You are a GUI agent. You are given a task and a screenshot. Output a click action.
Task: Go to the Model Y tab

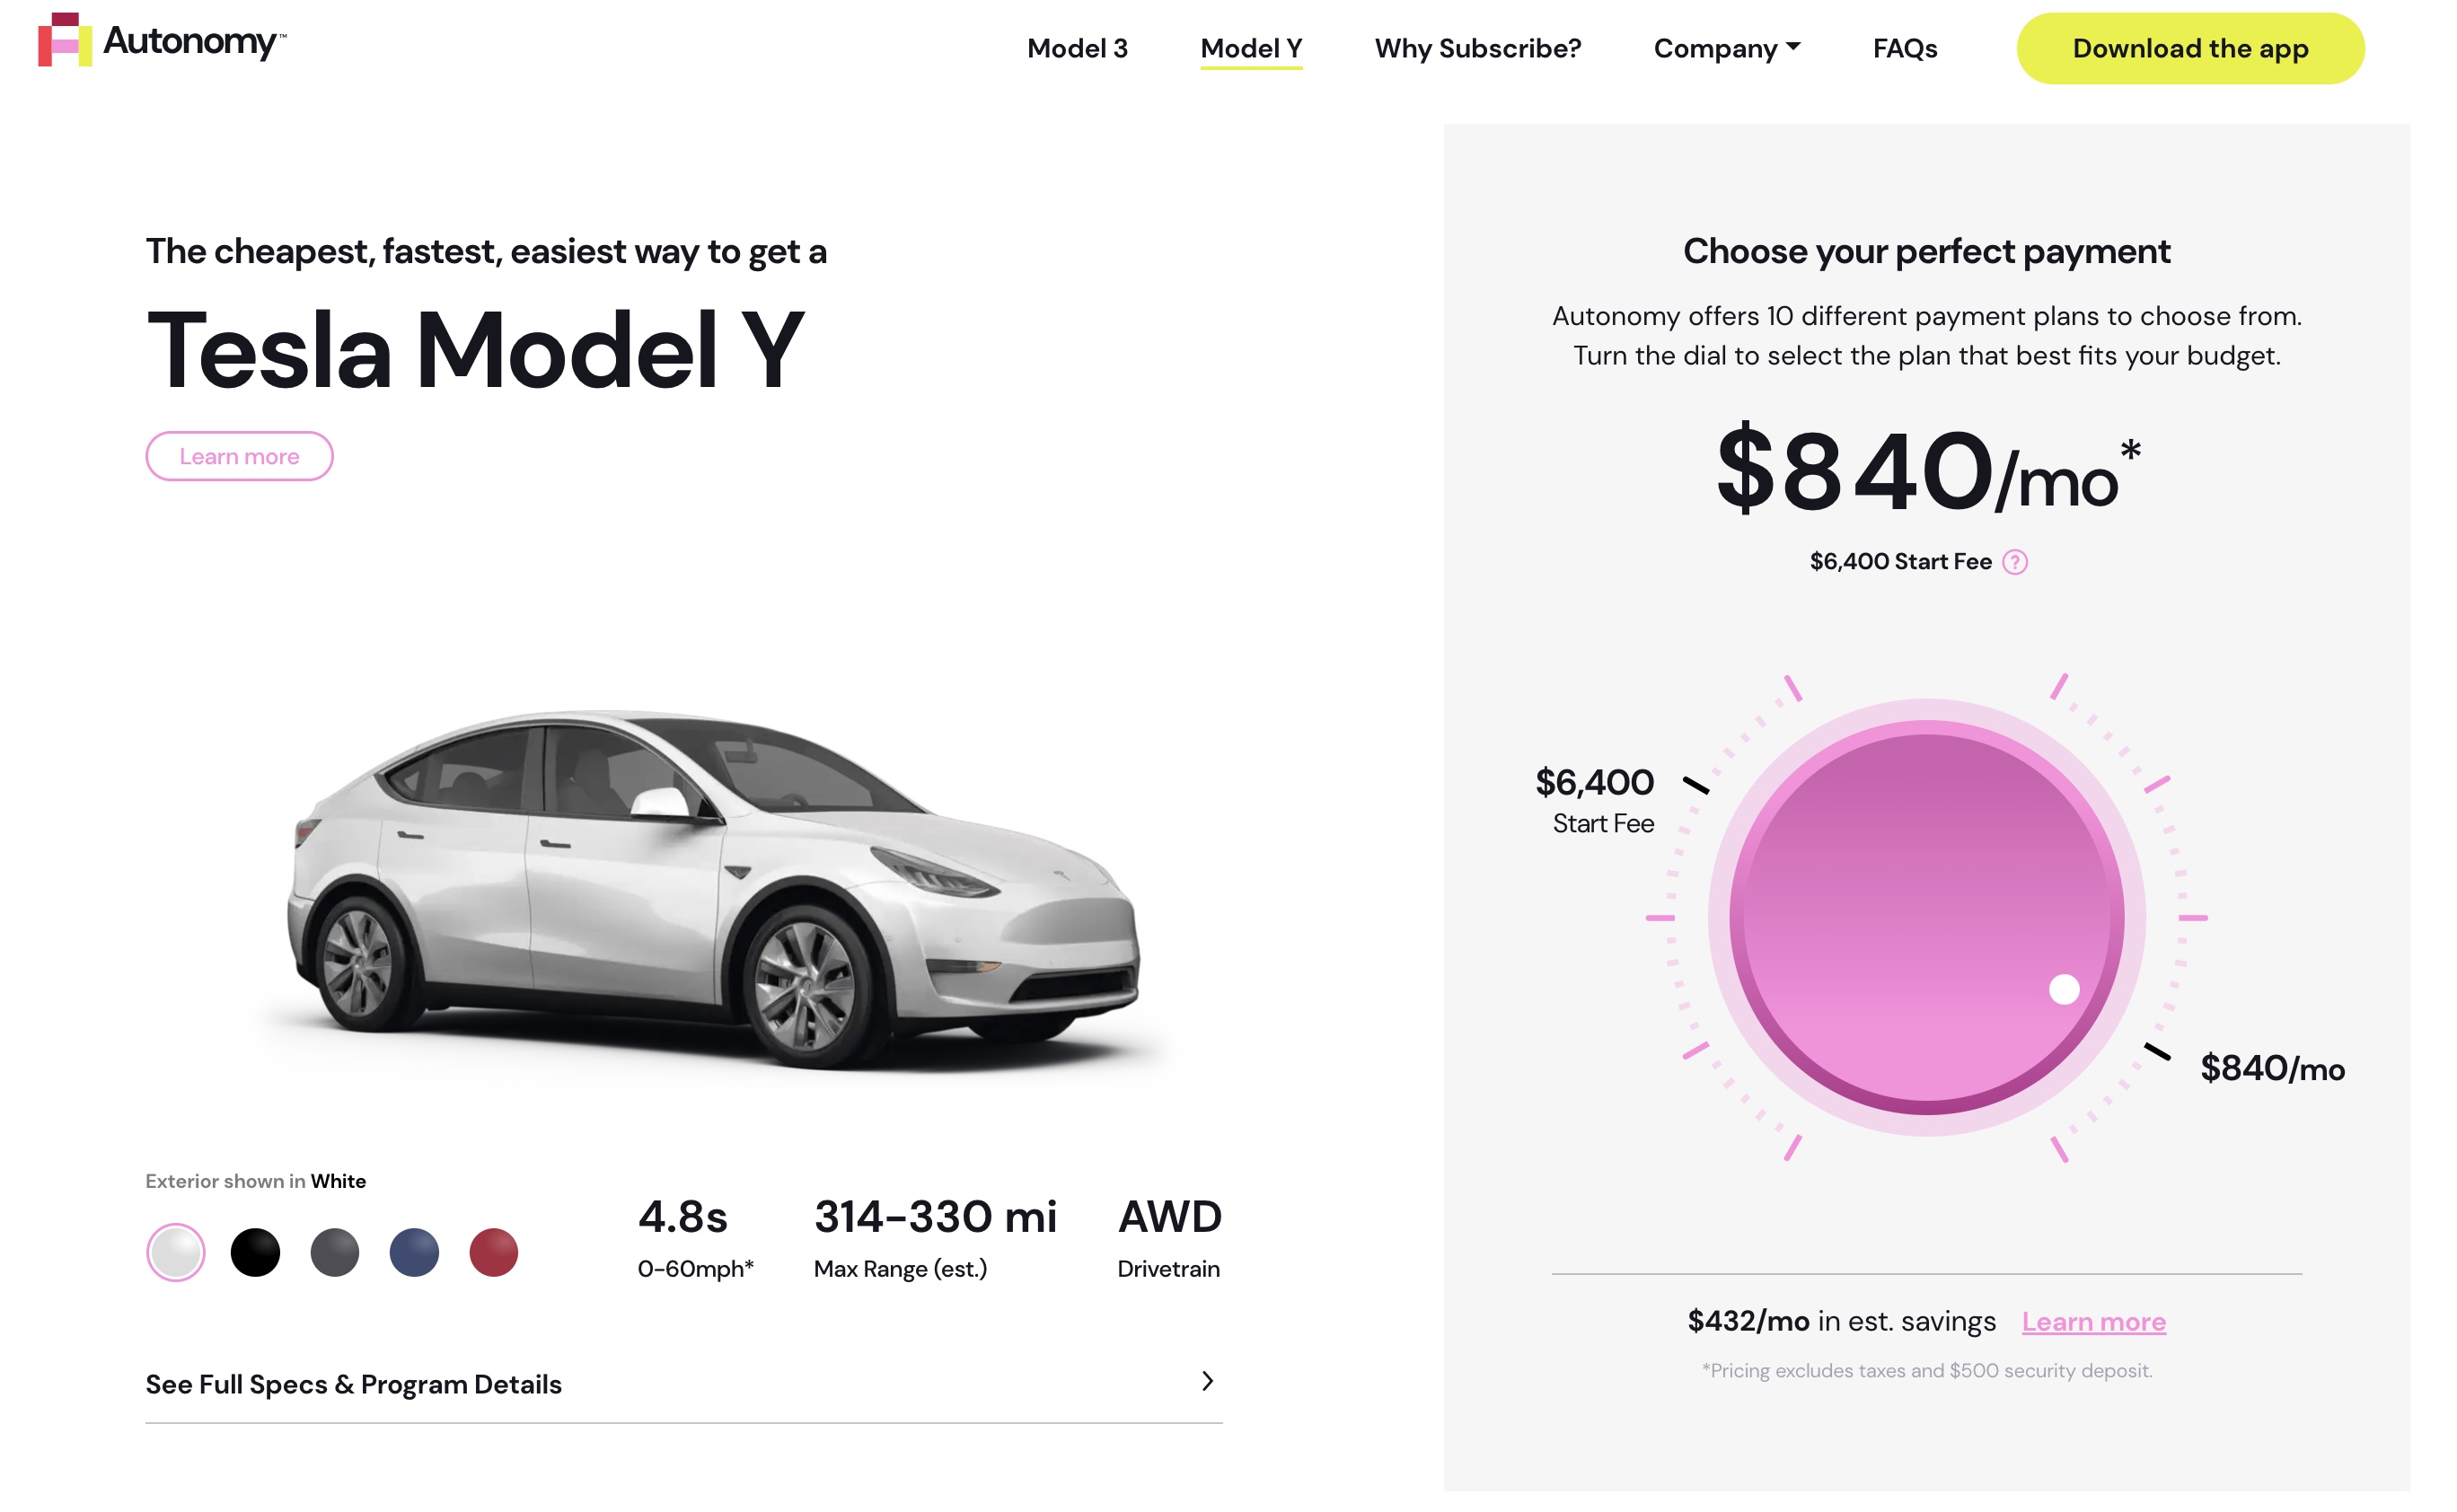pos(1251,48)
